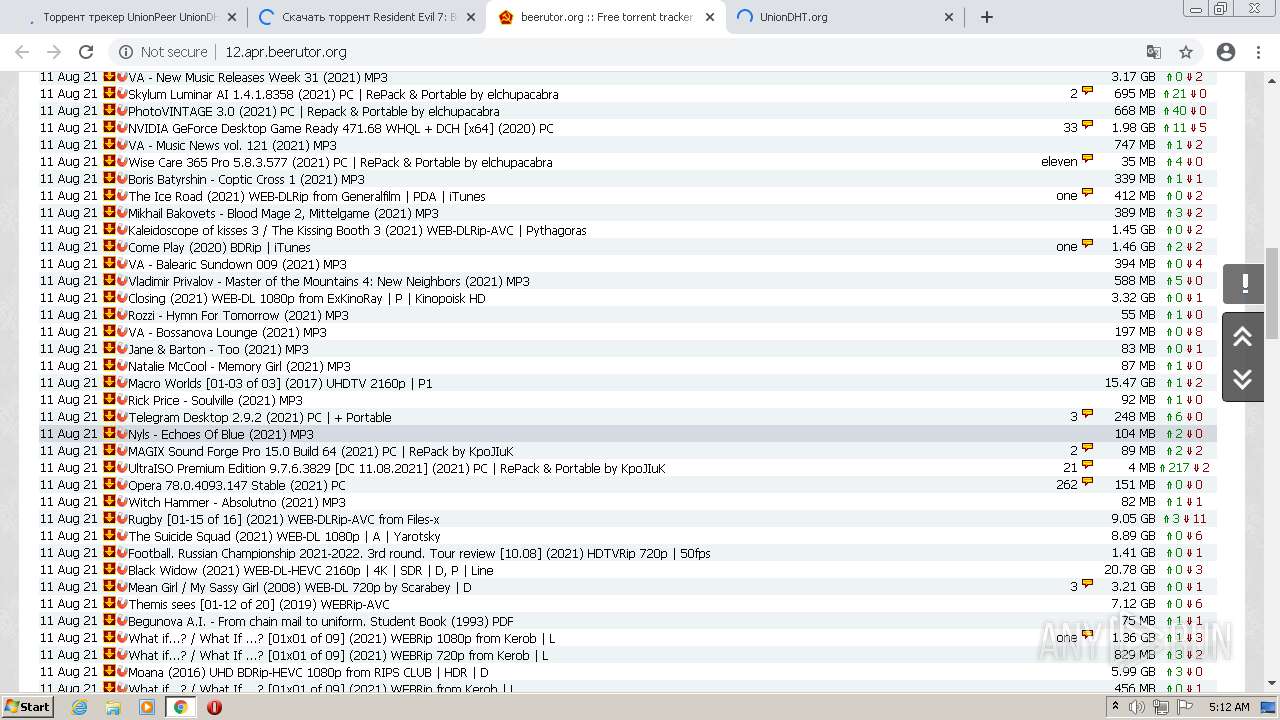
Task: Click download icon for NVIDIA GeForce Desktop row
Action: tap(109, 127)
